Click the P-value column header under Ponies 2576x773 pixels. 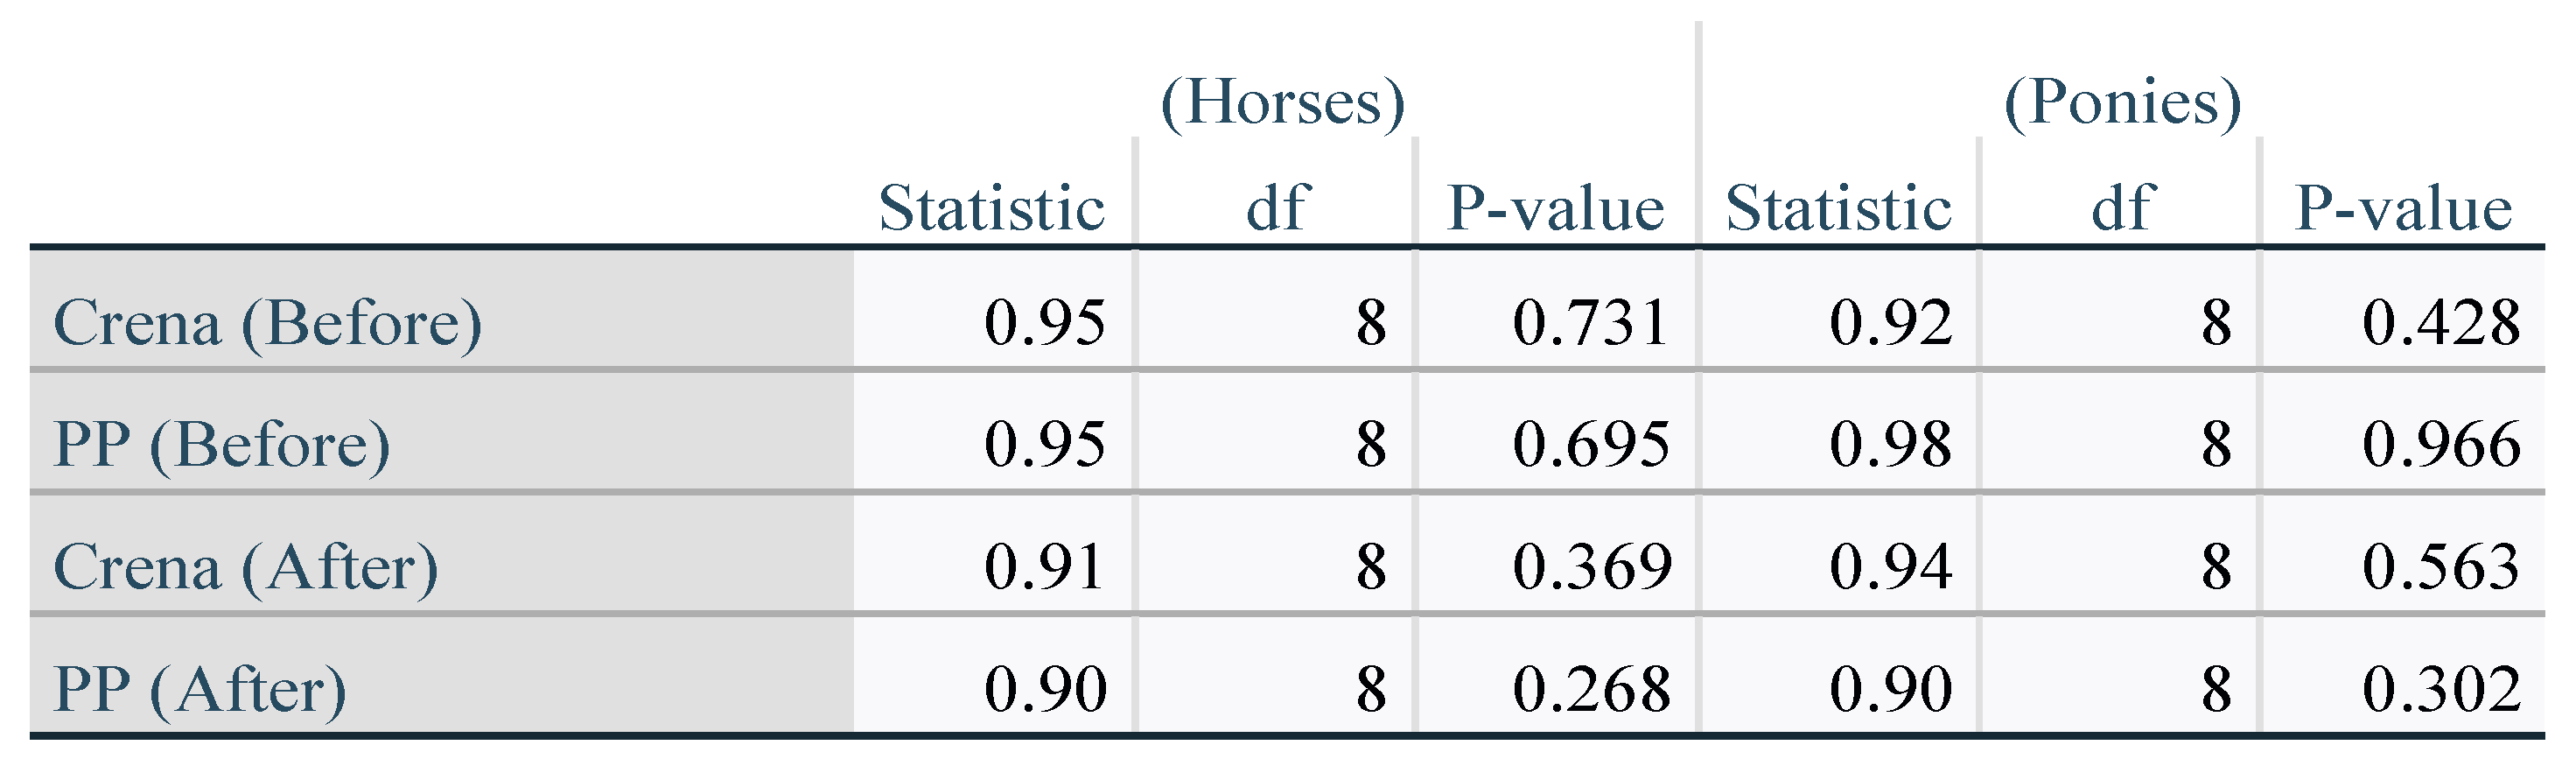tap(2402, 208)
